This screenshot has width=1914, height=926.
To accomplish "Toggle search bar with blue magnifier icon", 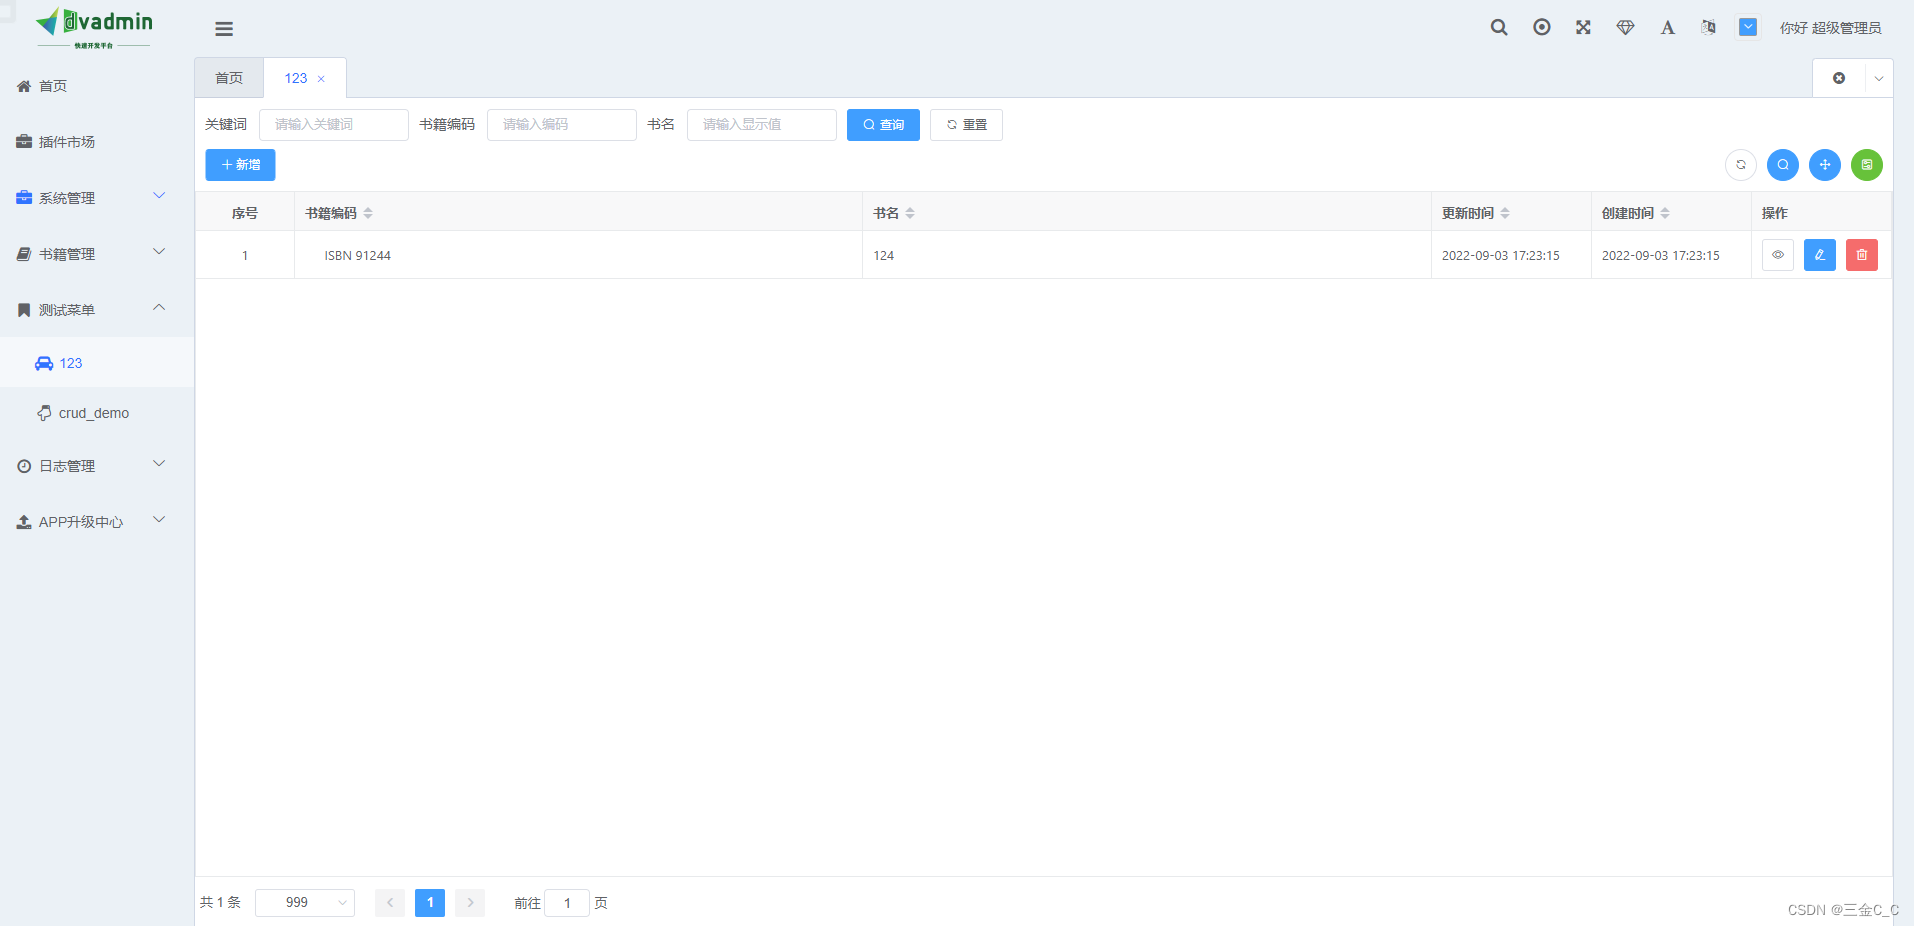I will tap(1783, 165).
